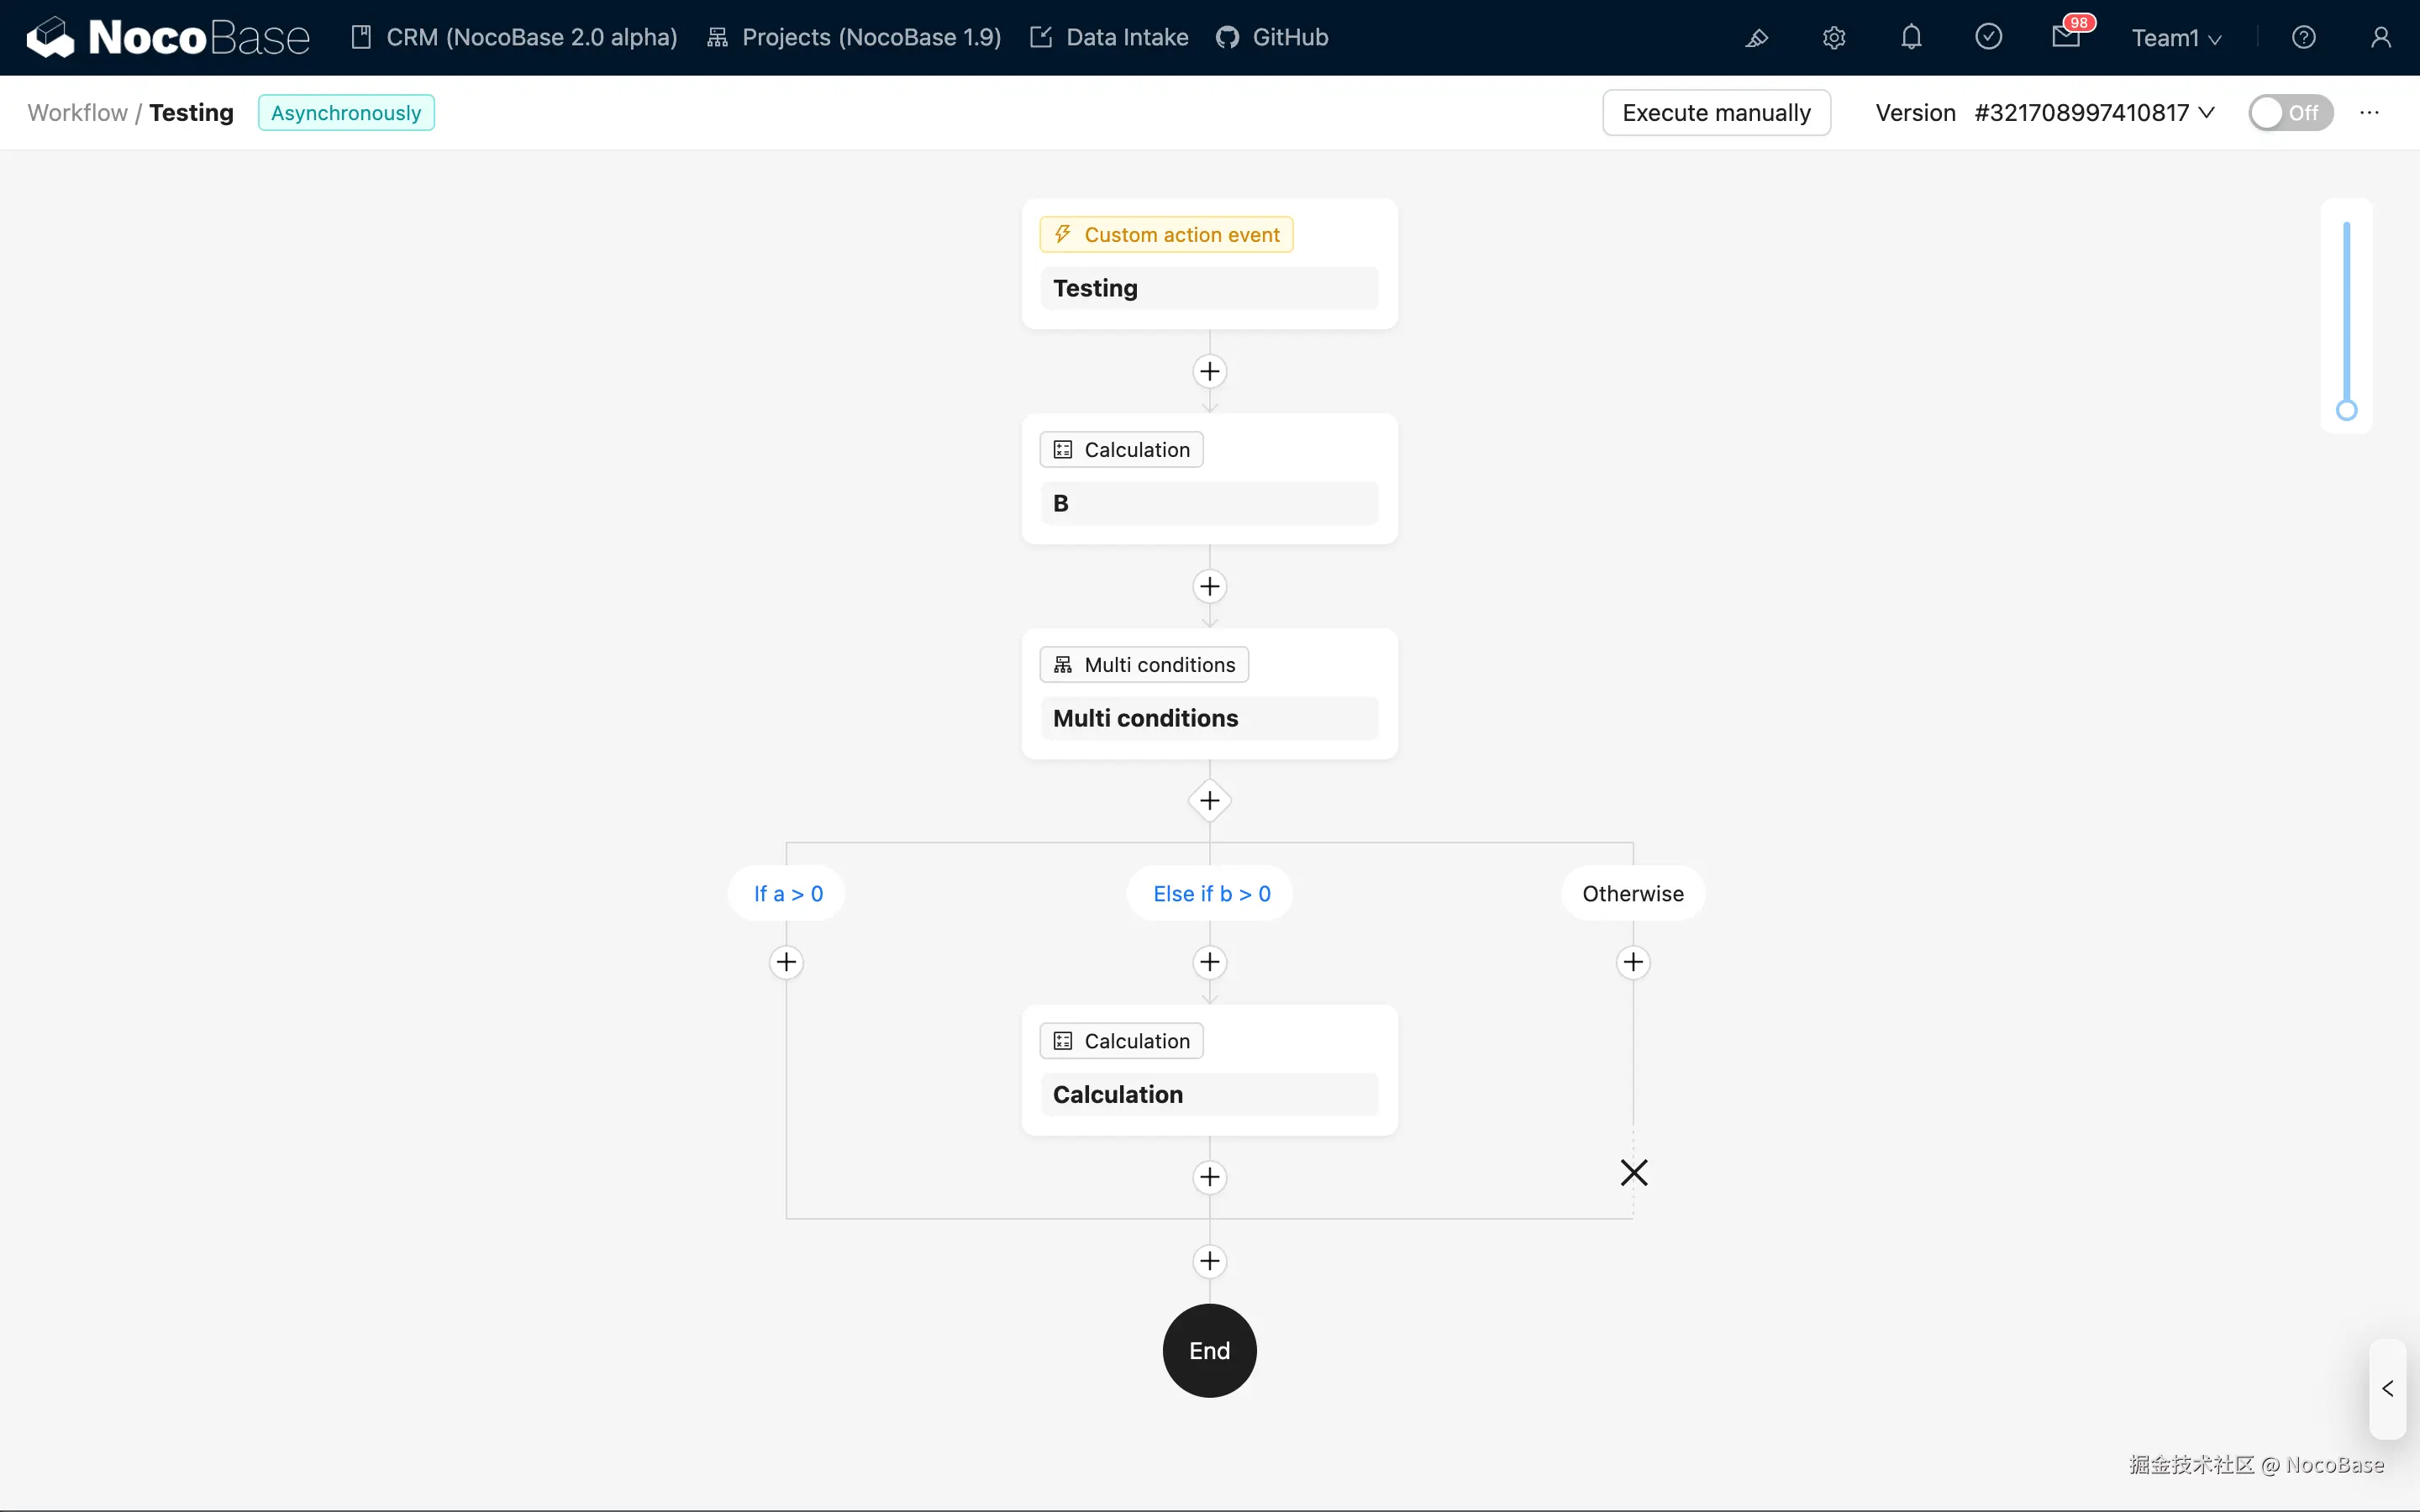Open If a > 0 condition
The width and height of the screenshot is (2420, 1512).
tap(788, 894)
